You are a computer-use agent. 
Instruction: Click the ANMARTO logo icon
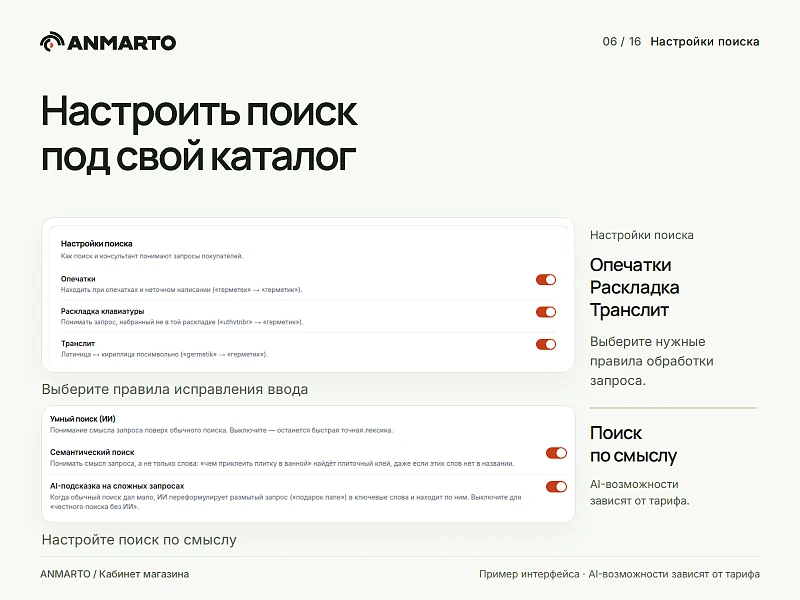click(52, 42)
